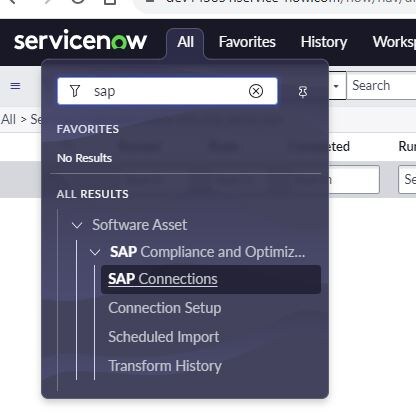
Task: Open the search field dropdown arrow
Action: (x=336, y=86)
